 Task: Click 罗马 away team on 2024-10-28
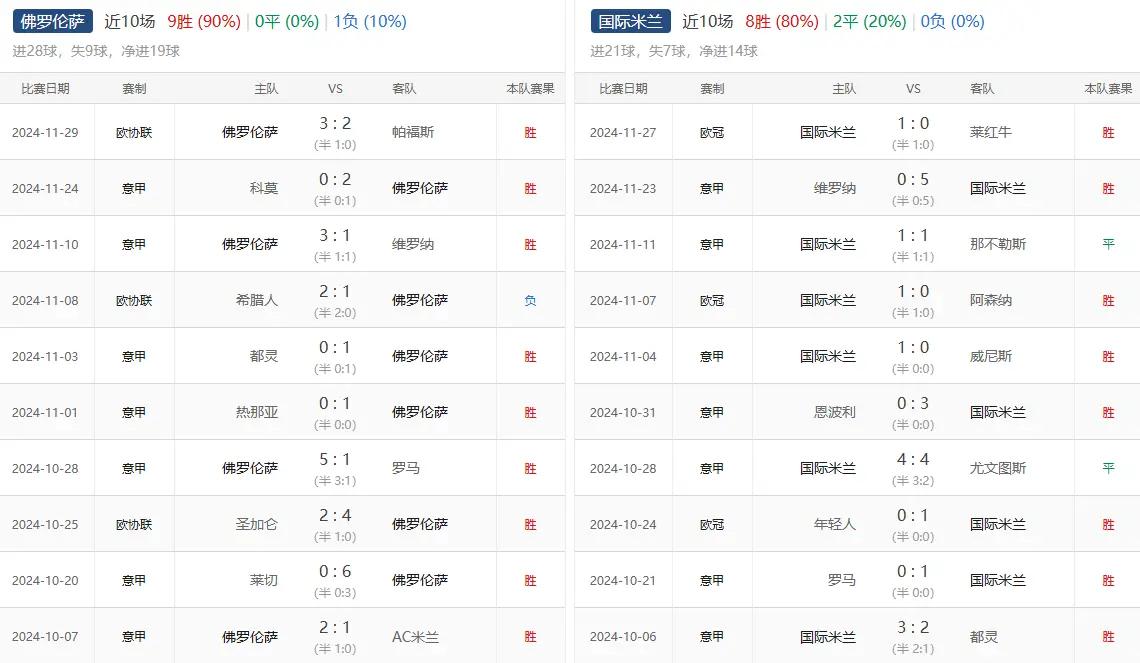(406, 468)
